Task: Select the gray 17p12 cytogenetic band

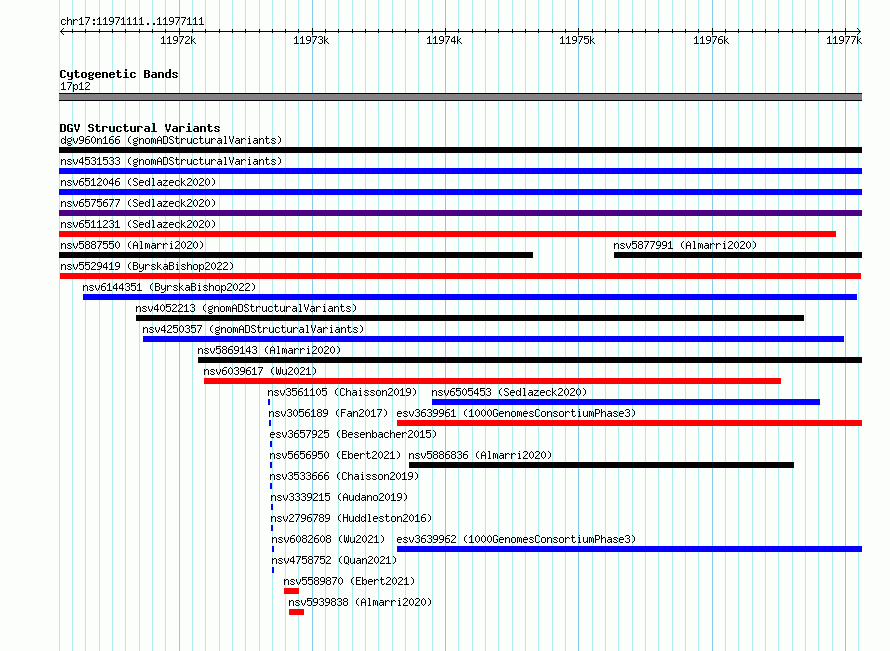Action: point(460,97)
